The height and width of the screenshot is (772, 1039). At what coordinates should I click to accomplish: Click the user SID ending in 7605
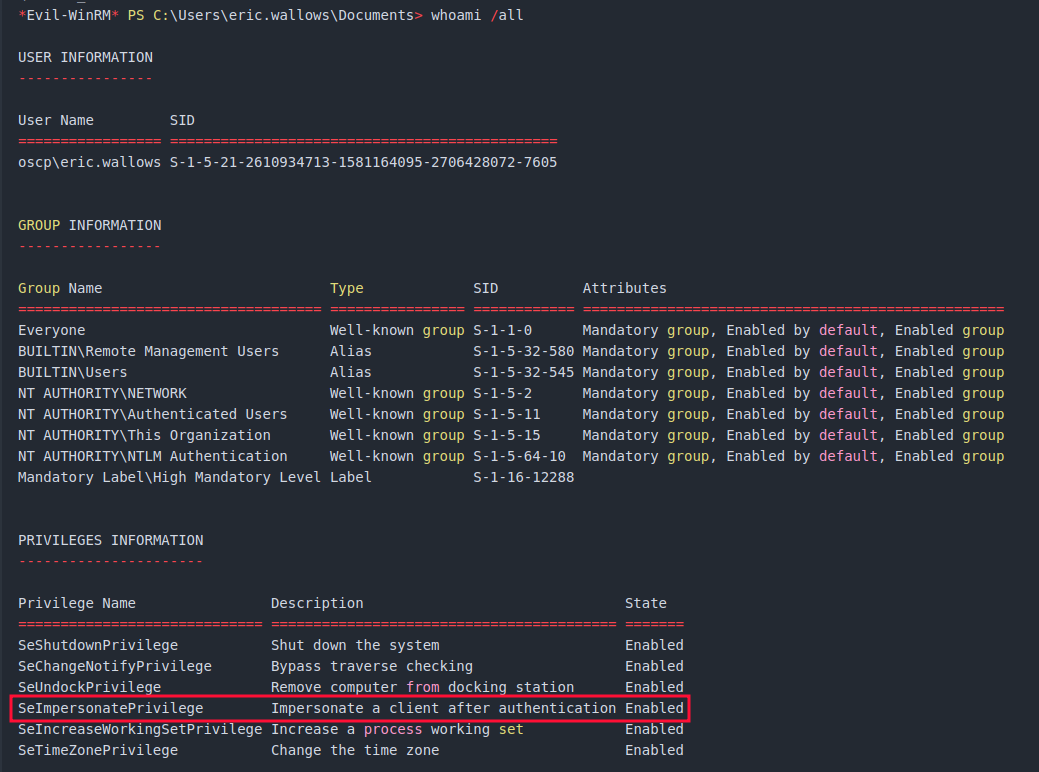[x=363, y=162]
